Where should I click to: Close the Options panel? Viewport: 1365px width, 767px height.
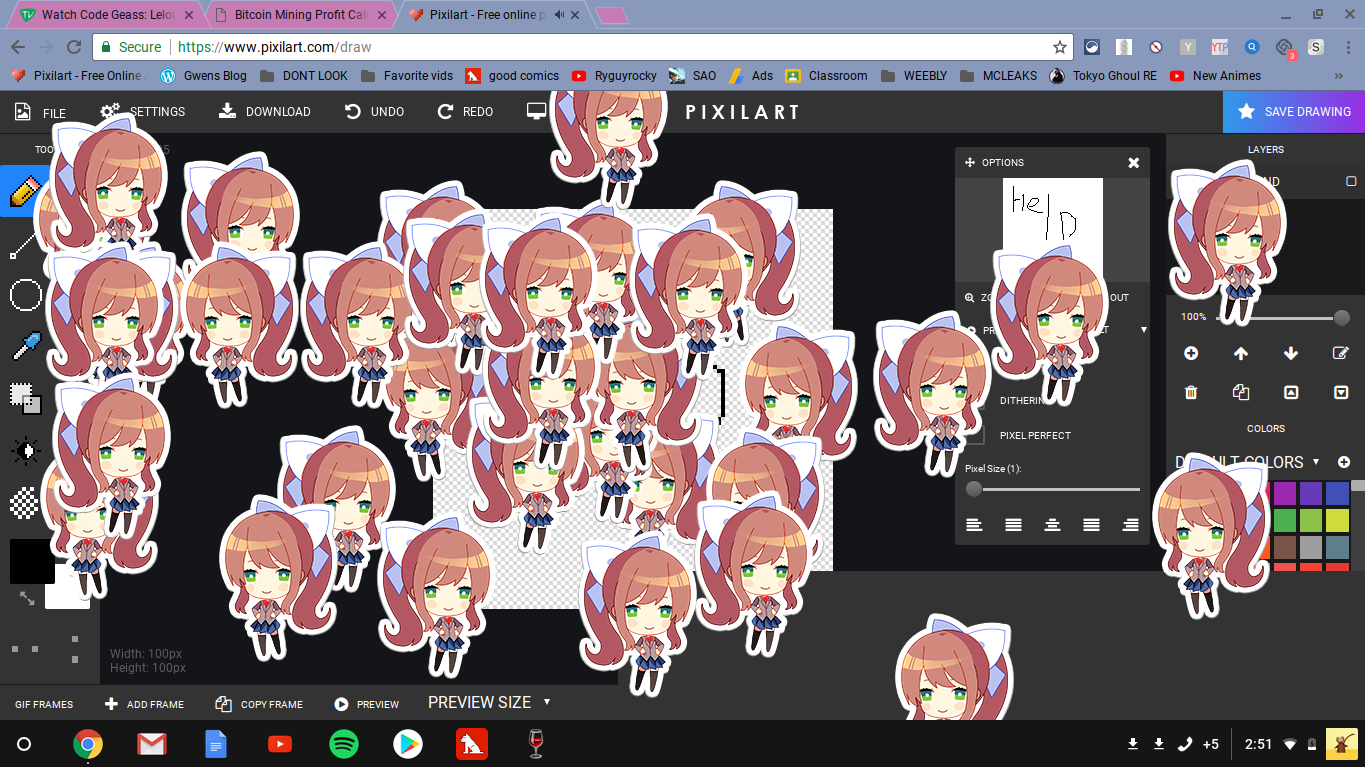pyautogui.click(x=1133, y=162)
